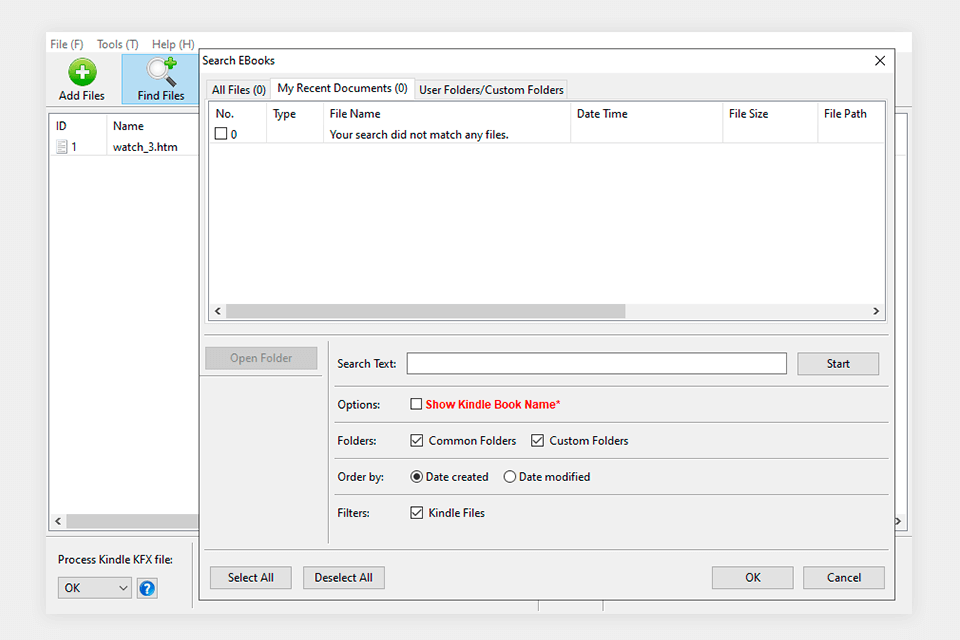This screenshot has height=640, width=960.
Task: Disable the Kindle Files filter
Action: (x=417, y=513)
